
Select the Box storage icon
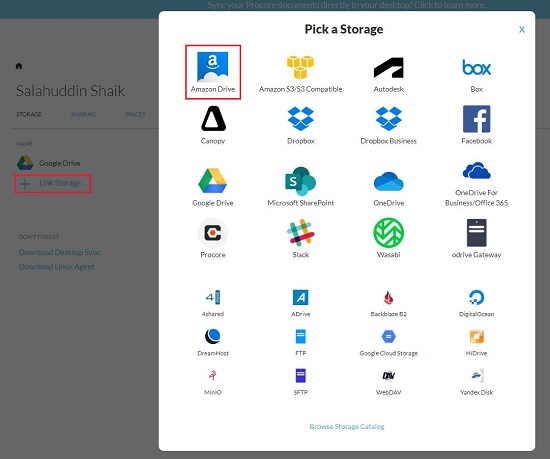point(476,67)
